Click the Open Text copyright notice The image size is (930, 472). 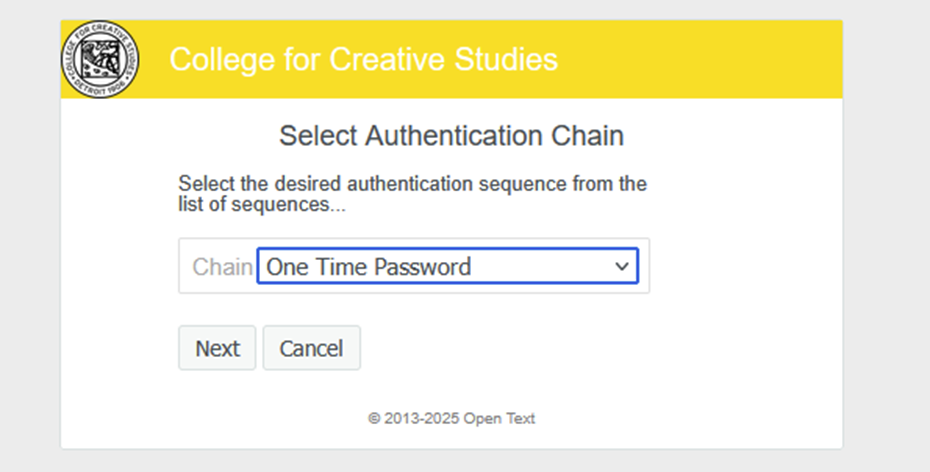point(451,418)
